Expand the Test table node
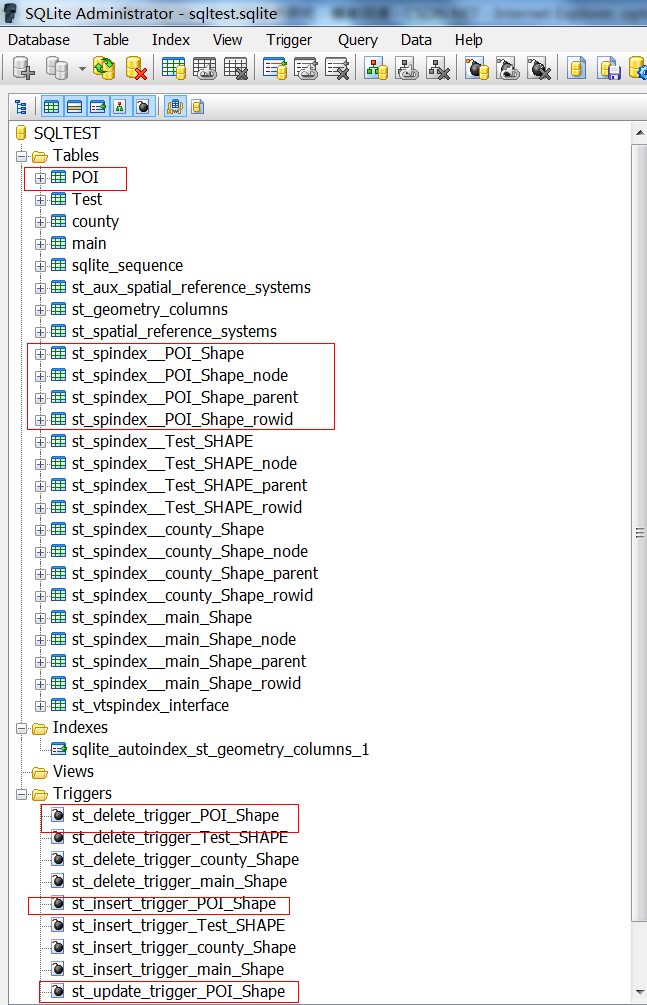Screen dimensions: 647x1005 pyautogui.click(x=40, y=200)
